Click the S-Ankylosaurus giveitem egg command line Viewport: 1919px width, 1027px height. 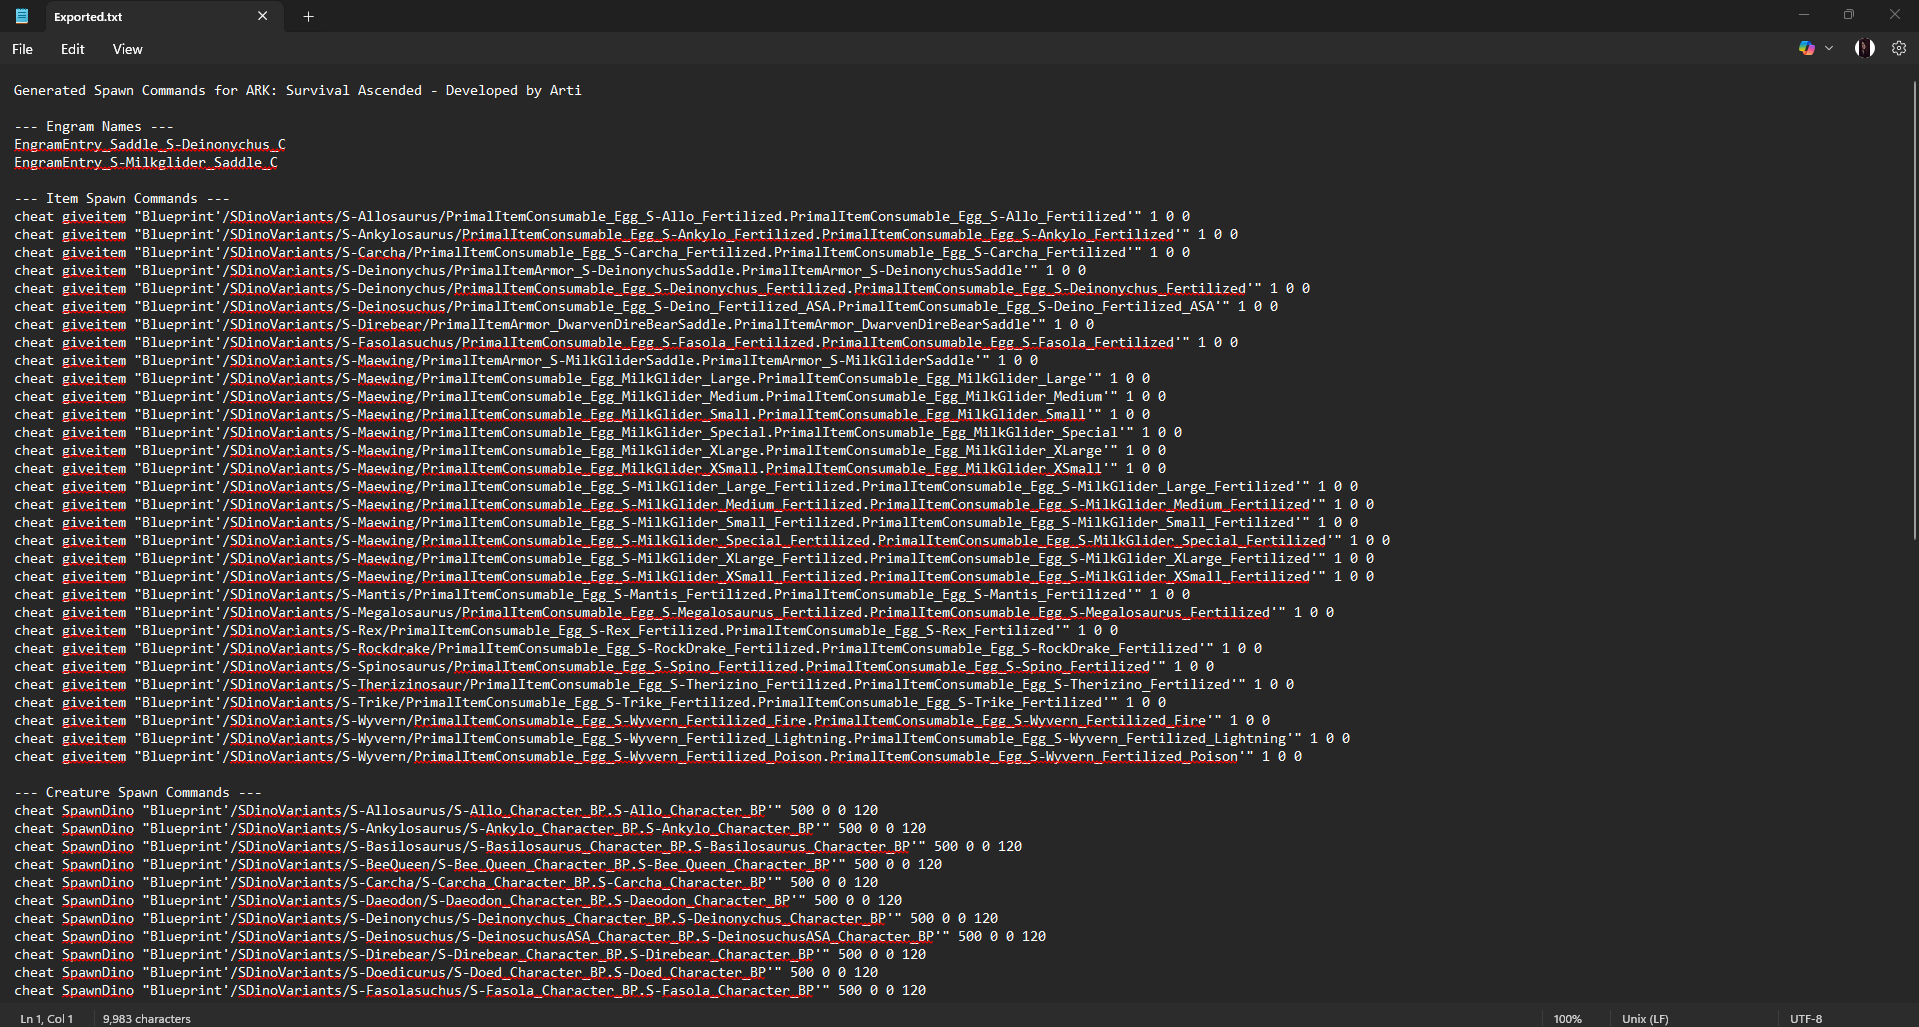[626, 234]
